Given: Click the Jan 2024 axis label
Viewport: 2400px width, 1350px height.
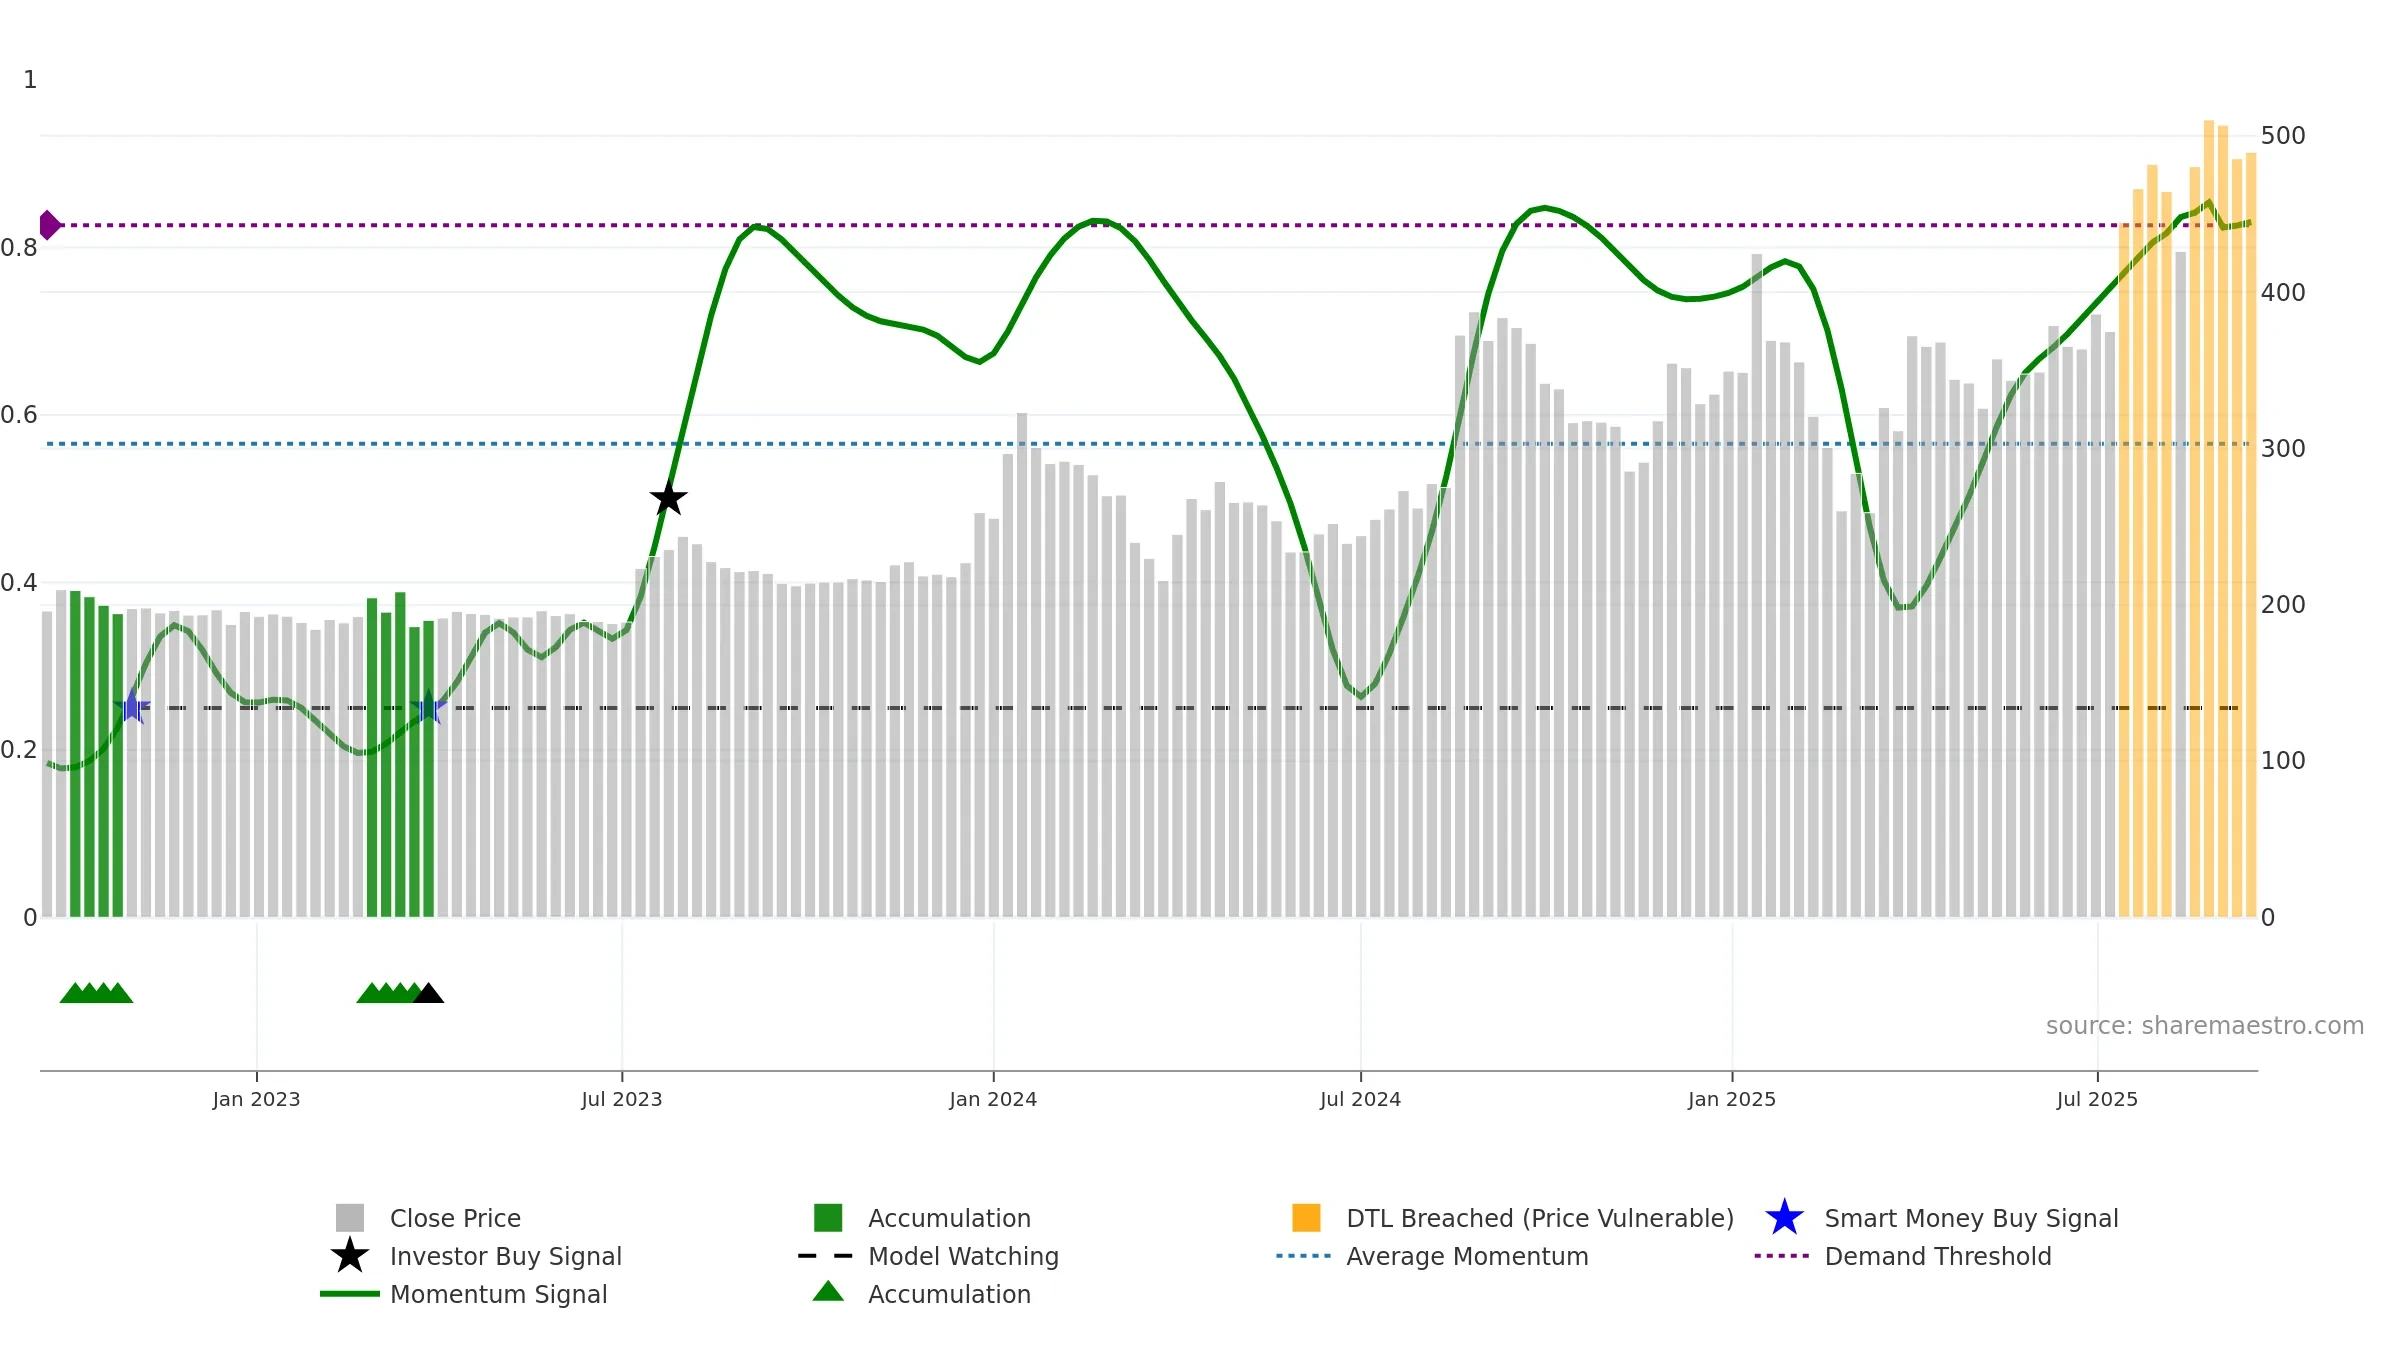Looking at the screenshot, I should 993,1099.
